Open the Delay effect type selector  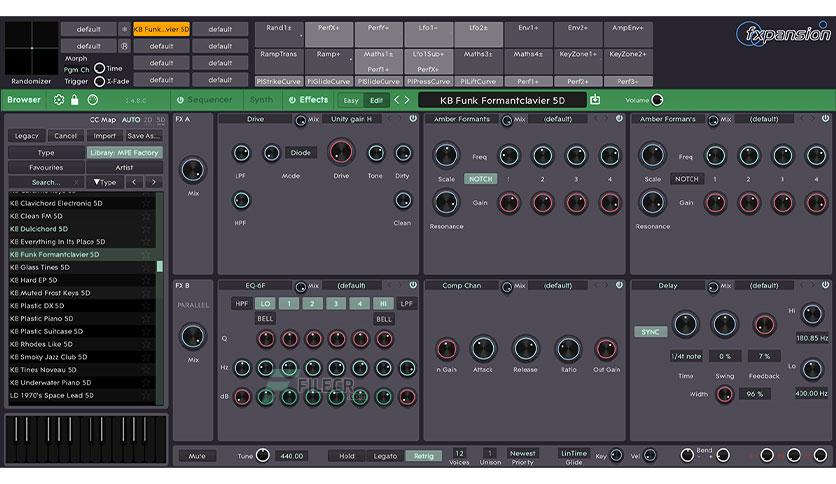[x=668, y=285]
